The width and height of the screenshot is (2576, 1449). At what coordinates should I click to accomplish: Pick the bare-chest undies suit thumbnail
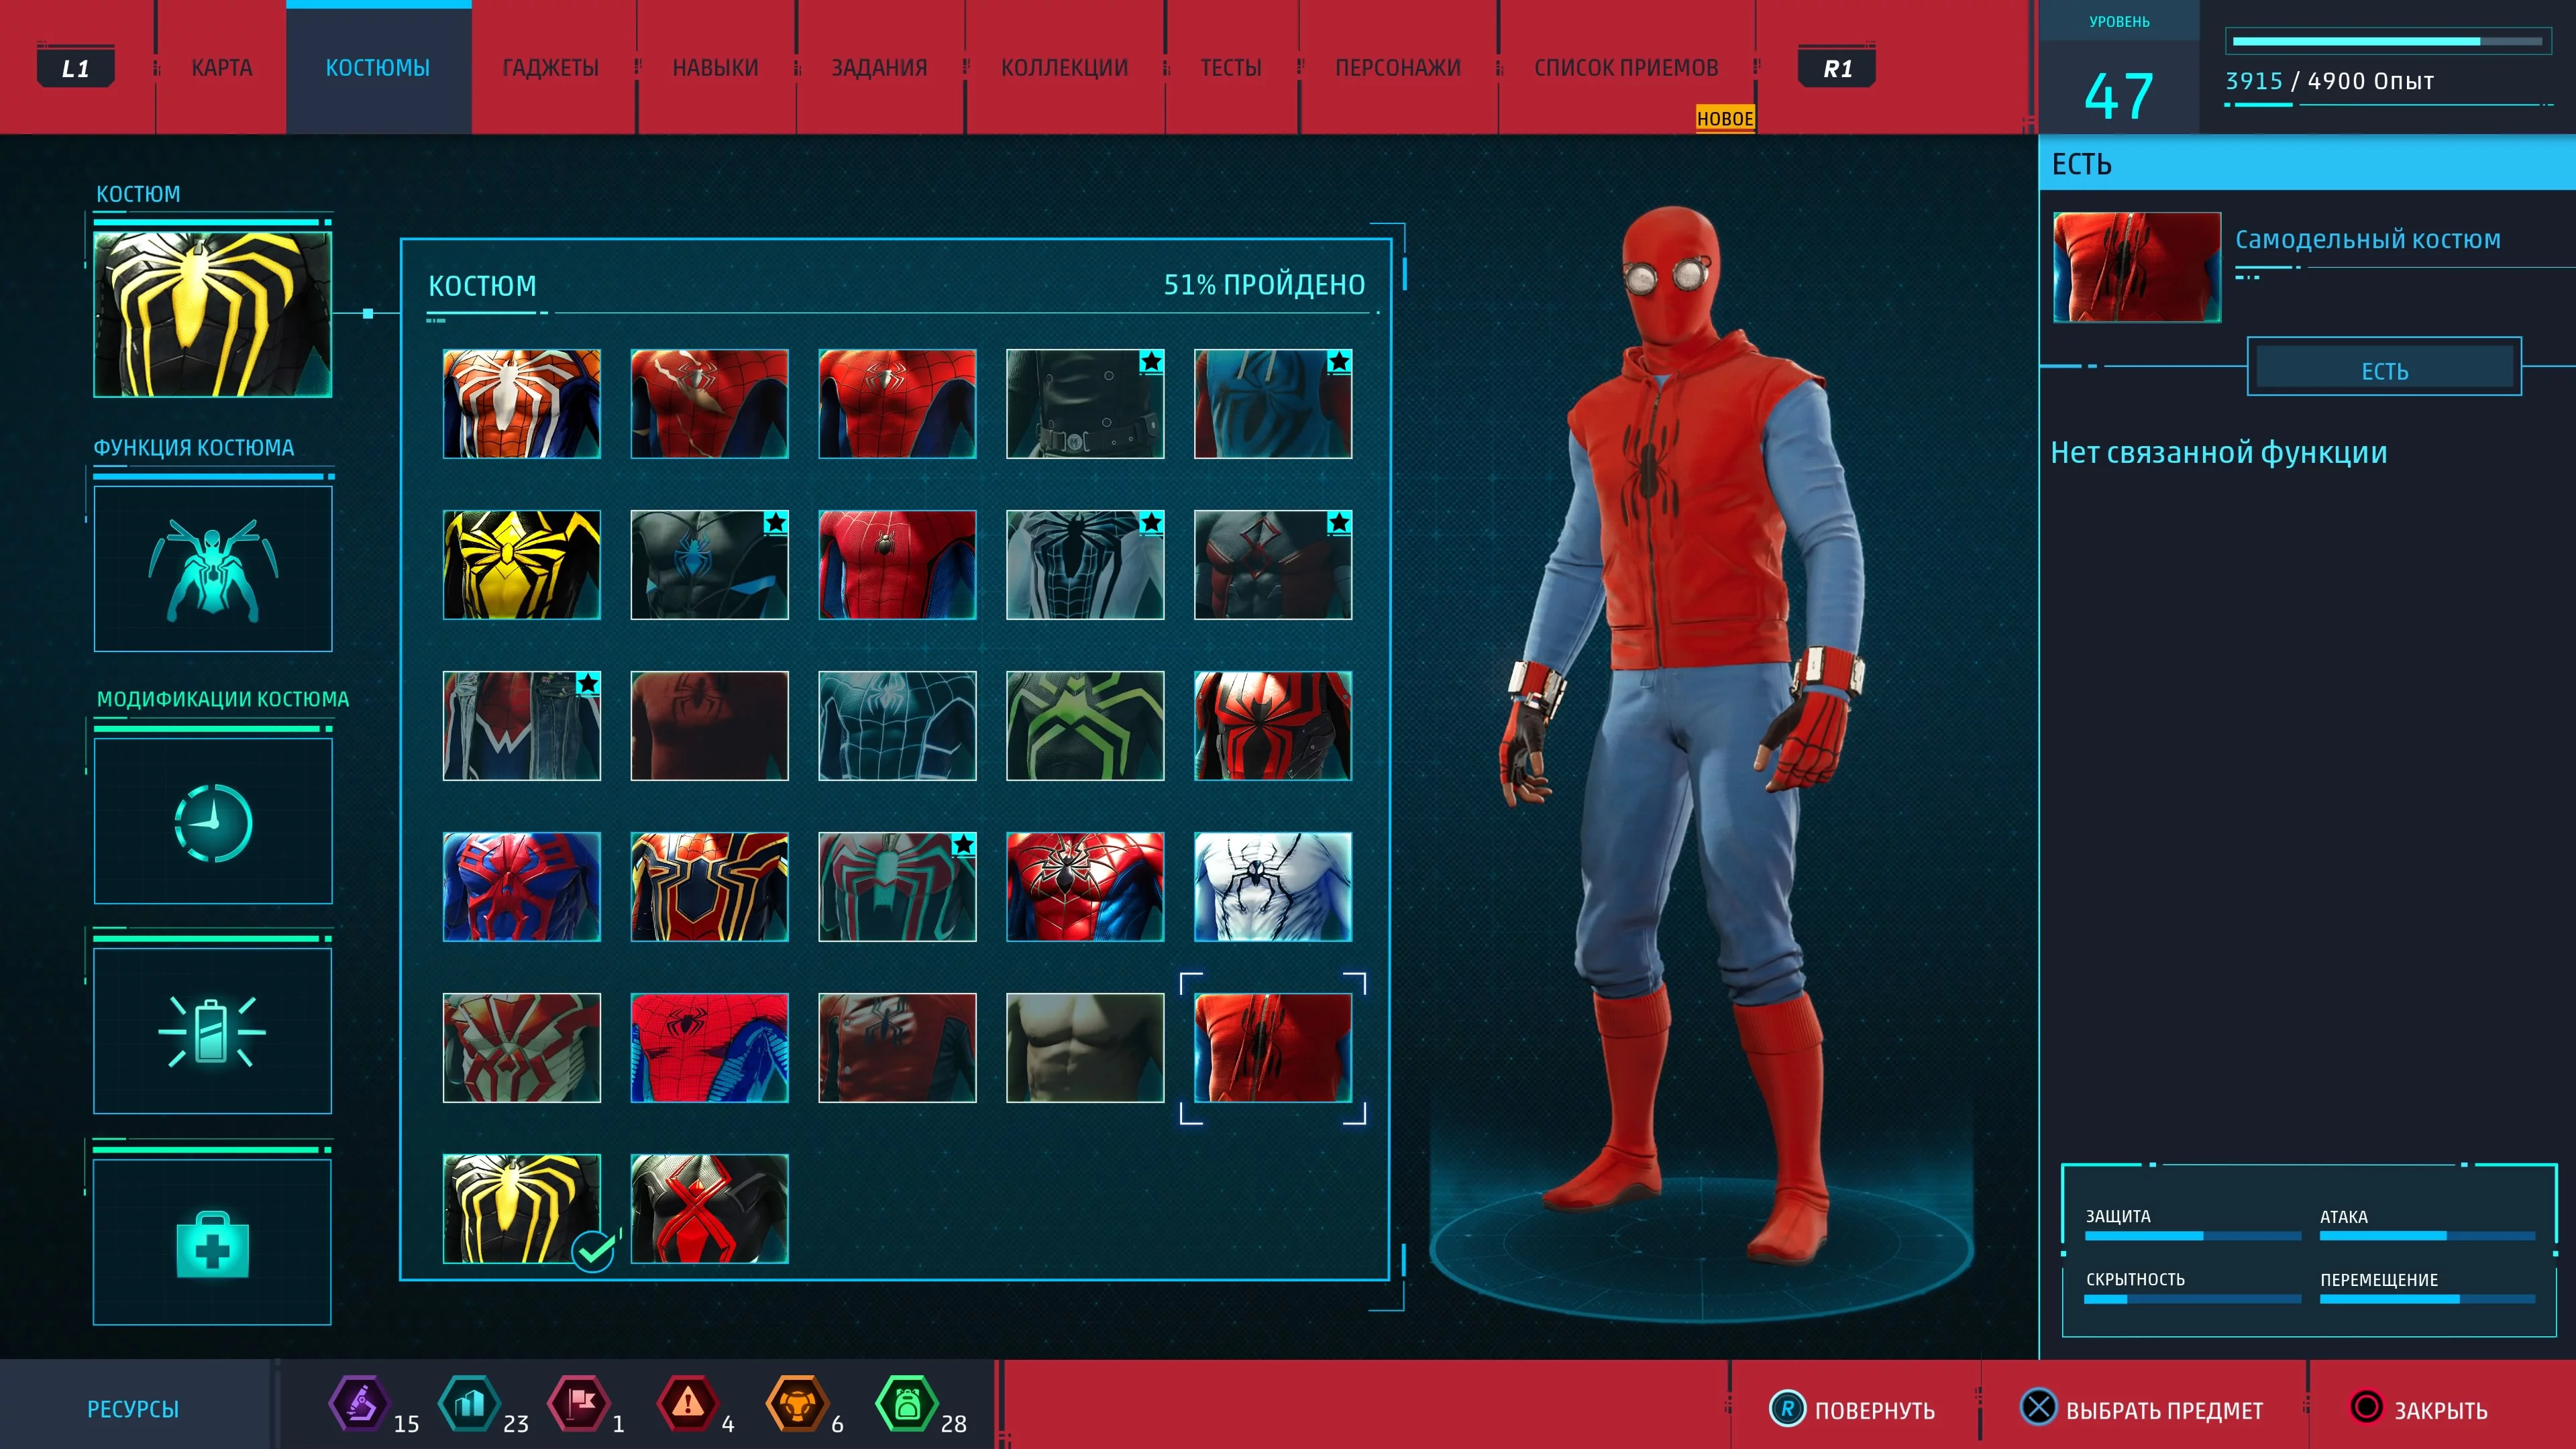point(1085,1048)
